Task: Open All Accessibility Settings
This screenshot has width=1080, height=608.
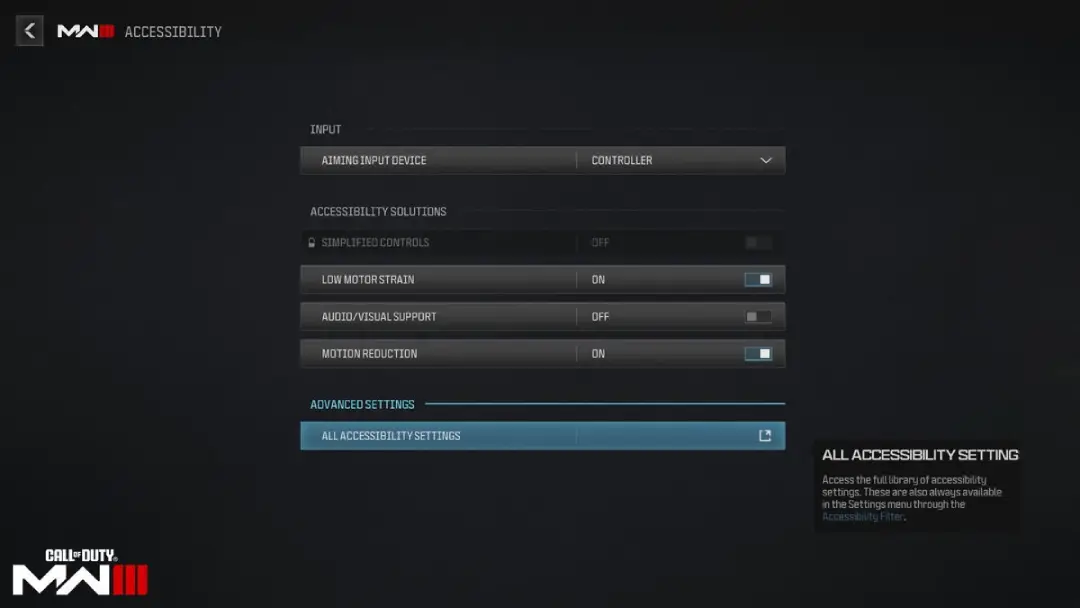Action: 543,436
